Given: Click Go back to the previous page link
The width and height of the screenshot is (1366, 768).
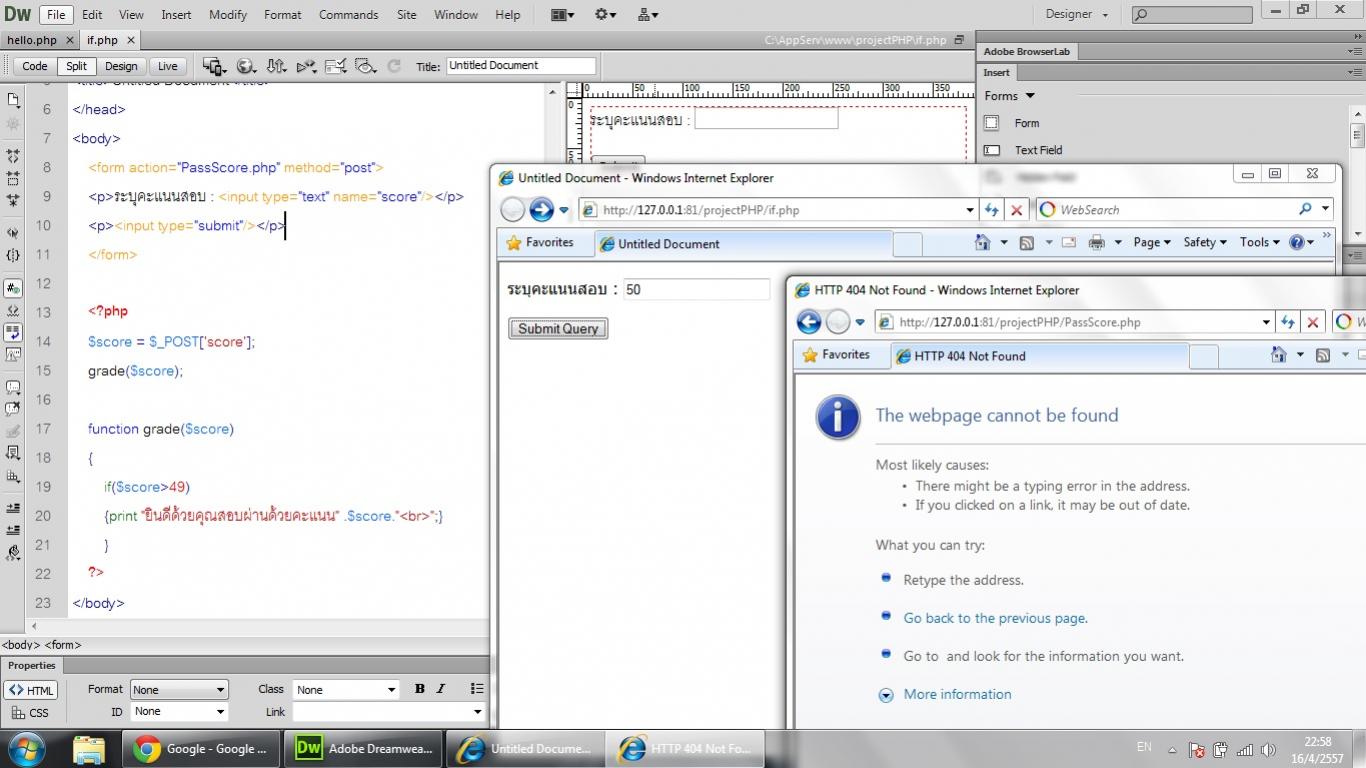Looking at the screenshot, I should tap(995, 618).
